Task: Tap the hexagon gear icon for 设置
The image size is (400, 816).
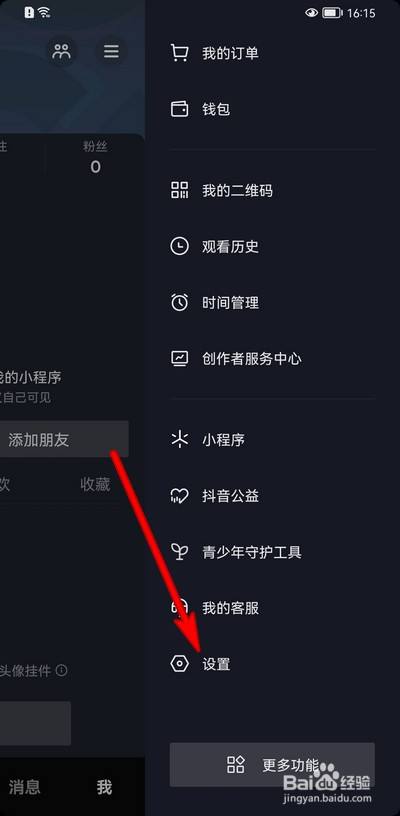Action: coord(179,664)
